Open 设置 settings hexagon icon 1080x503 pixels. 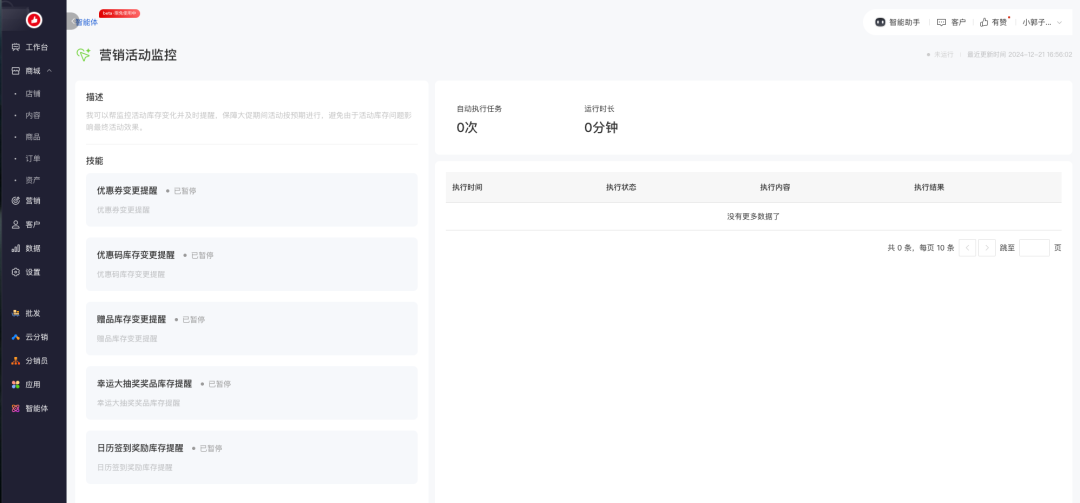[16, 272]
